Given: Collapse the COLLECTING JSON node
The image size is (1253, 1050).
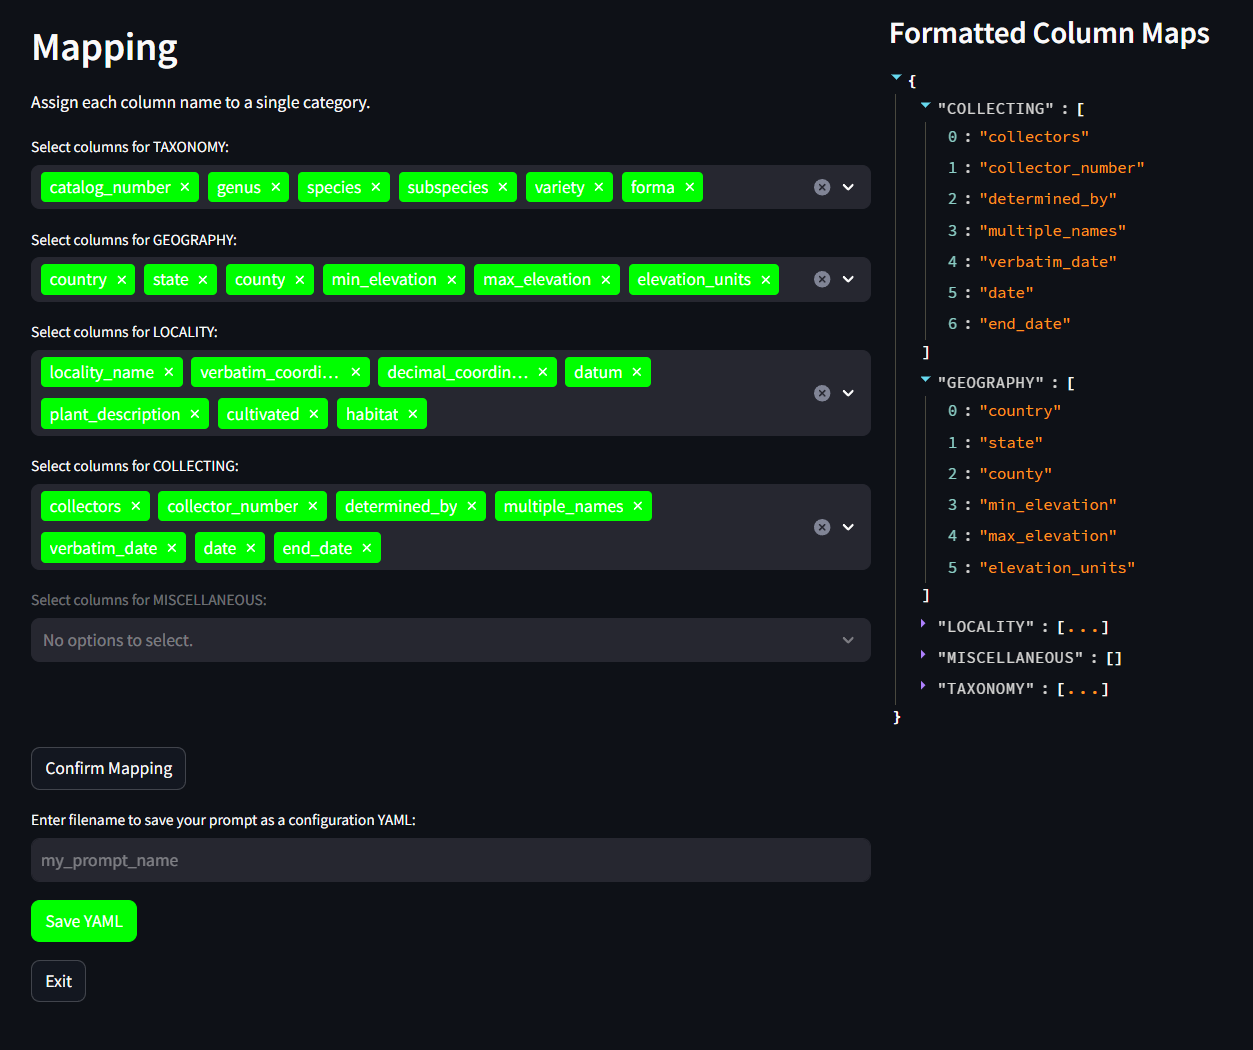Looking at the screenshot, I should [926, 106].
